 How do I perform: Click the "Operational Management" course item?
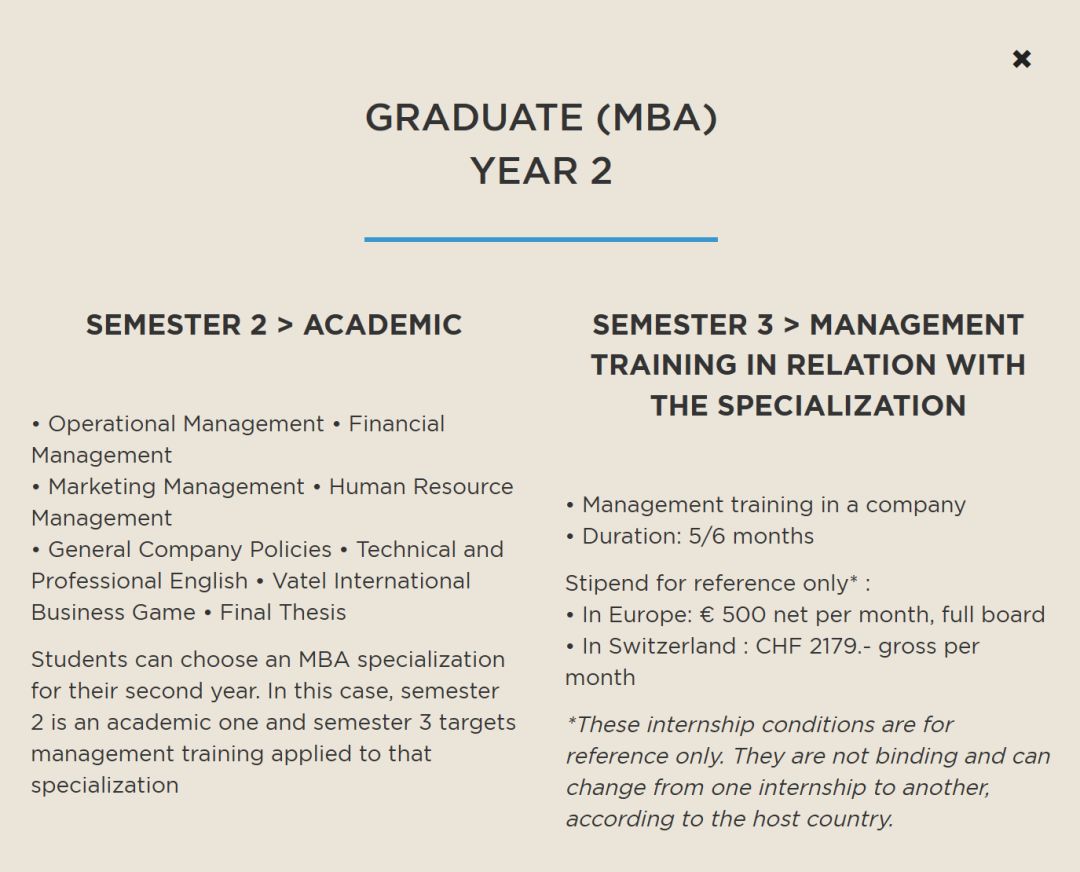pos(186,424)
